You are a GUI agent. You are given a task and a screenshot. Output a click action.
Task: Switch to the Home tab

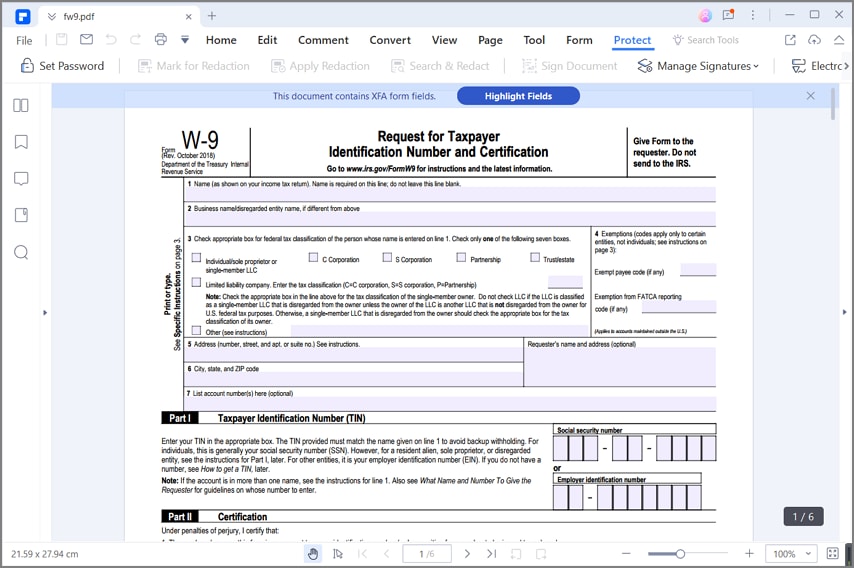(x=221, y=40)
